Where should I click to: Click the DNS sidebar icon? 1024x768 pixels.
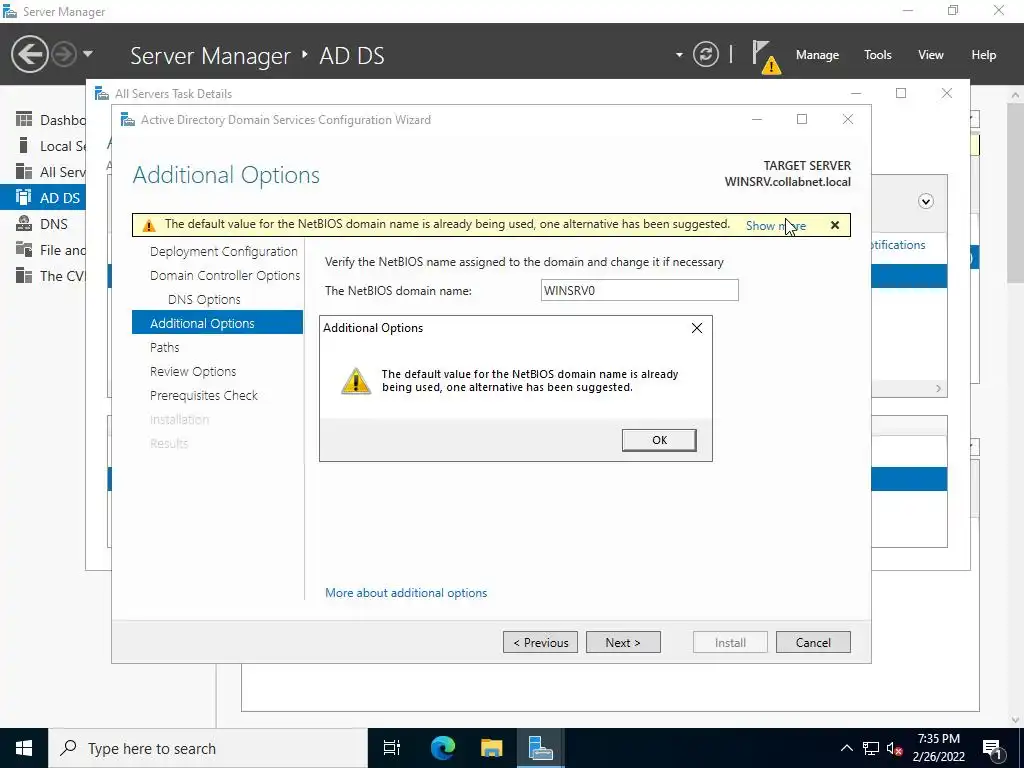[24, 223]
